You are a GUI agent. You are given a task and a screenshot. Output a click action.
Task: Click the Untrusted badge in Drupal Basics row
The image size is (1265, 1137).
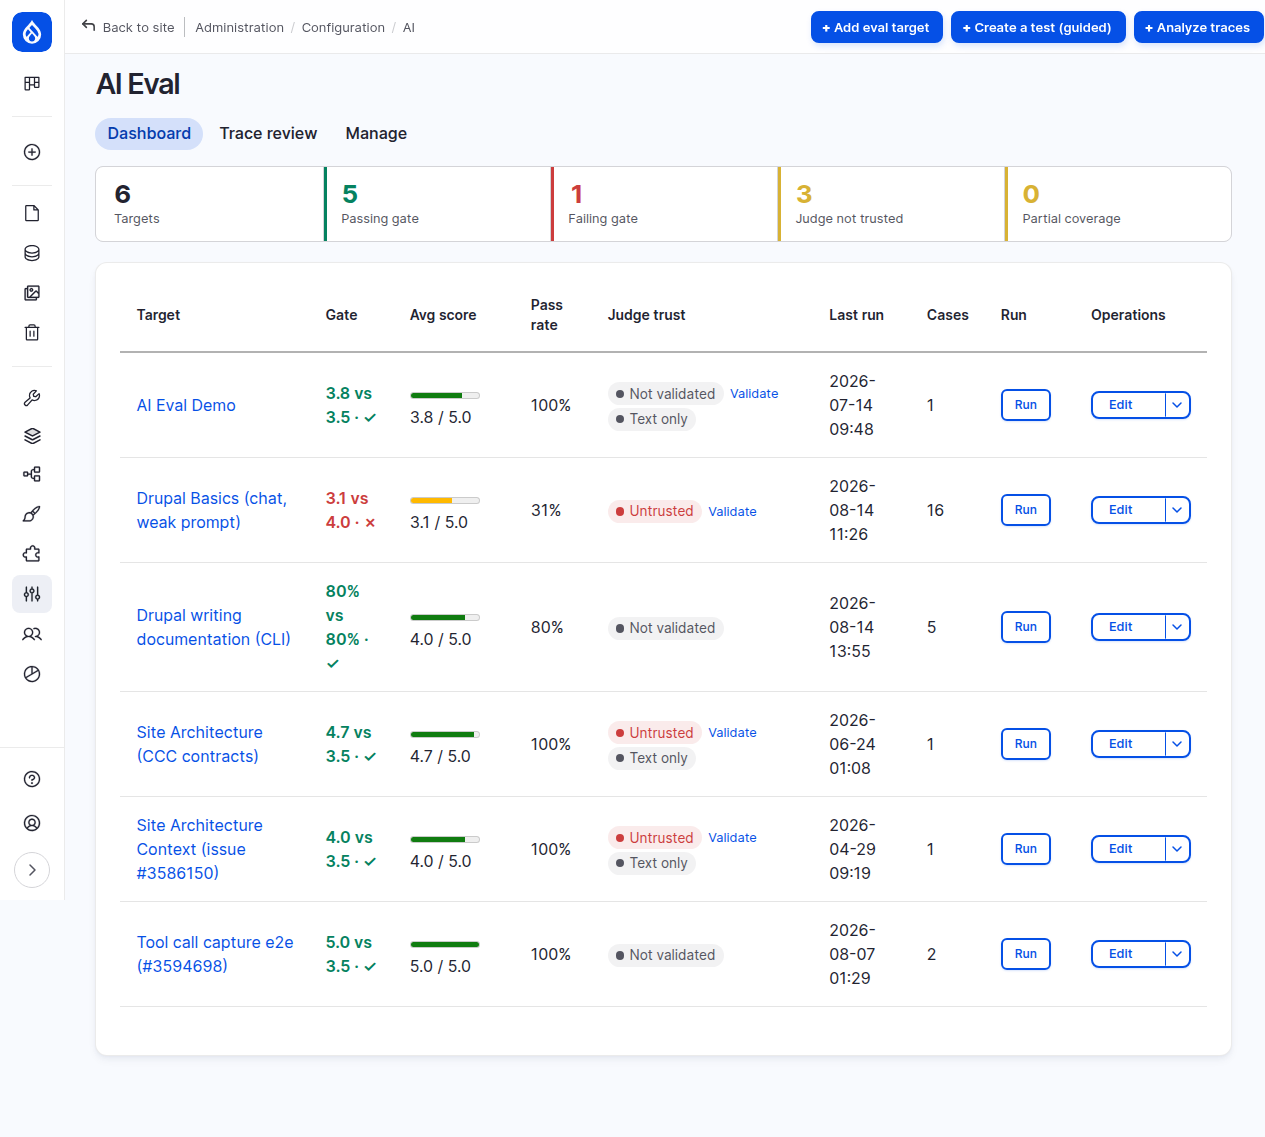point(654,511)
